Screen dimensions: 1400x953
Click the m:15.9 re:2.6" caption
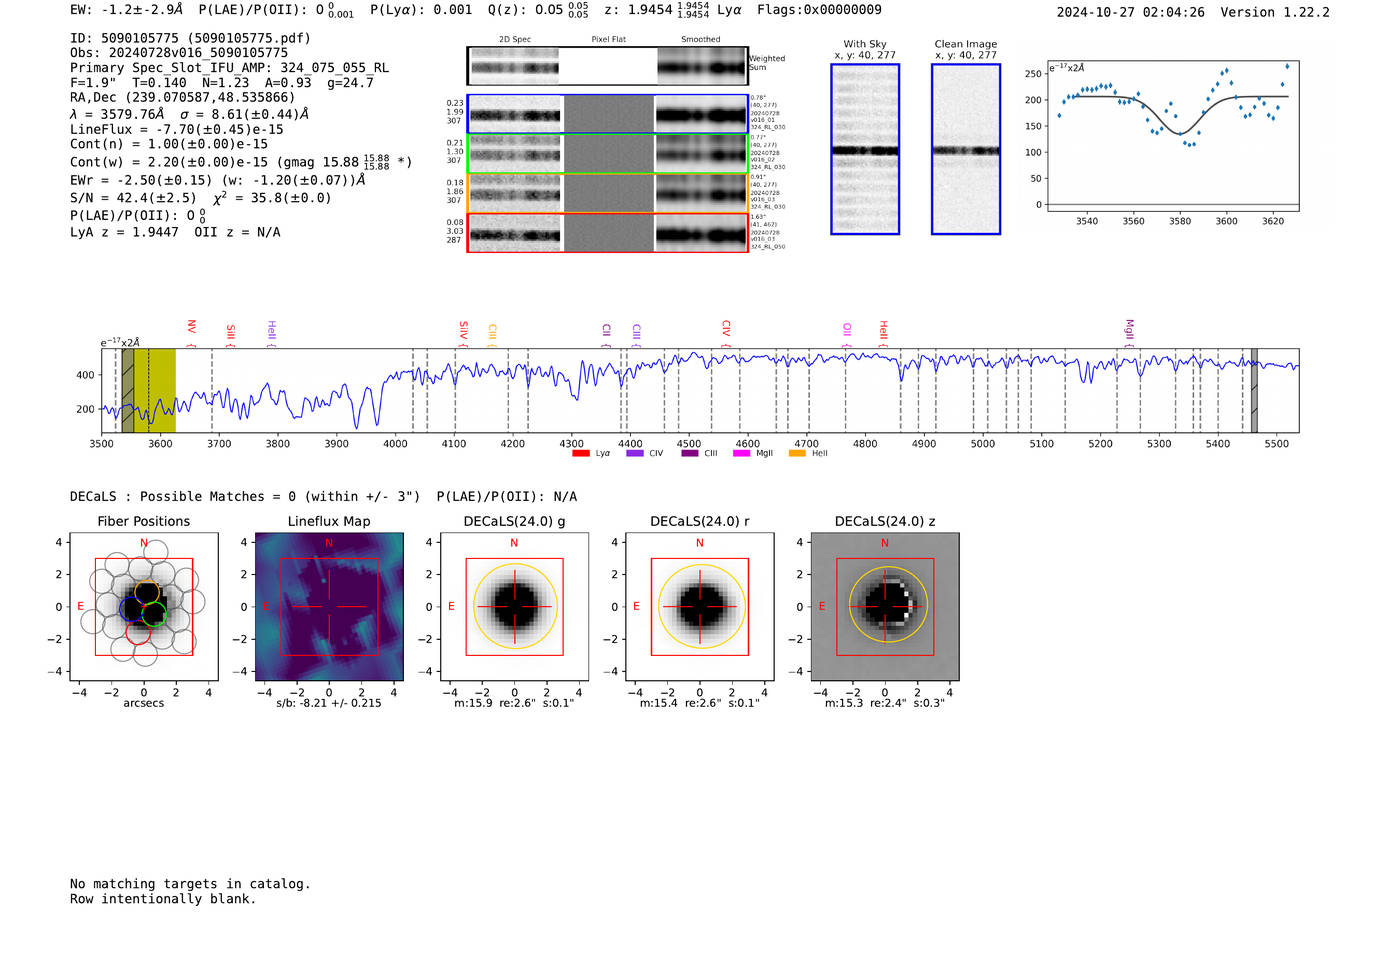coord(514,703)
